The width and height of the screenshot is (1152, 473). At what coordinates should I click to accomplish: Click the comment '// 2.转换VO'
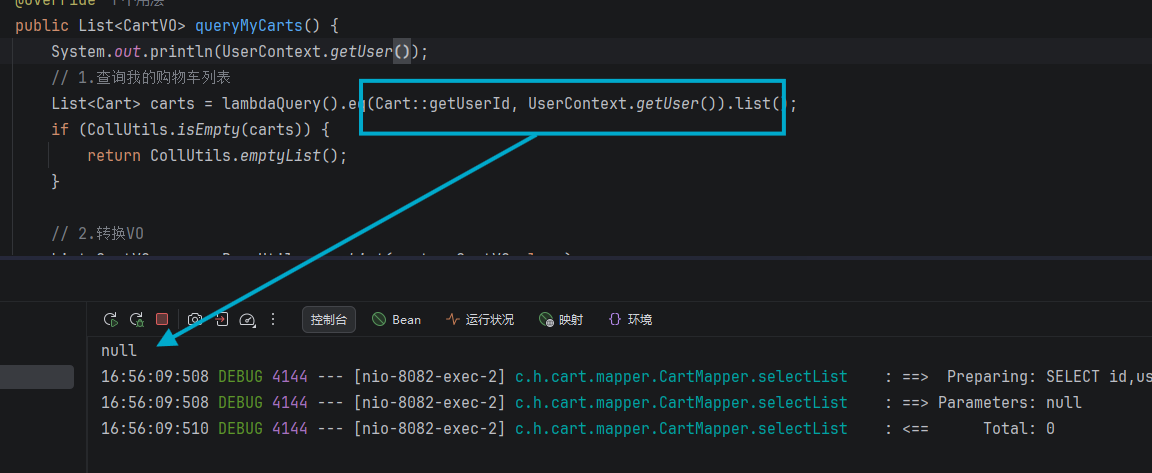(x=98, y=234)
